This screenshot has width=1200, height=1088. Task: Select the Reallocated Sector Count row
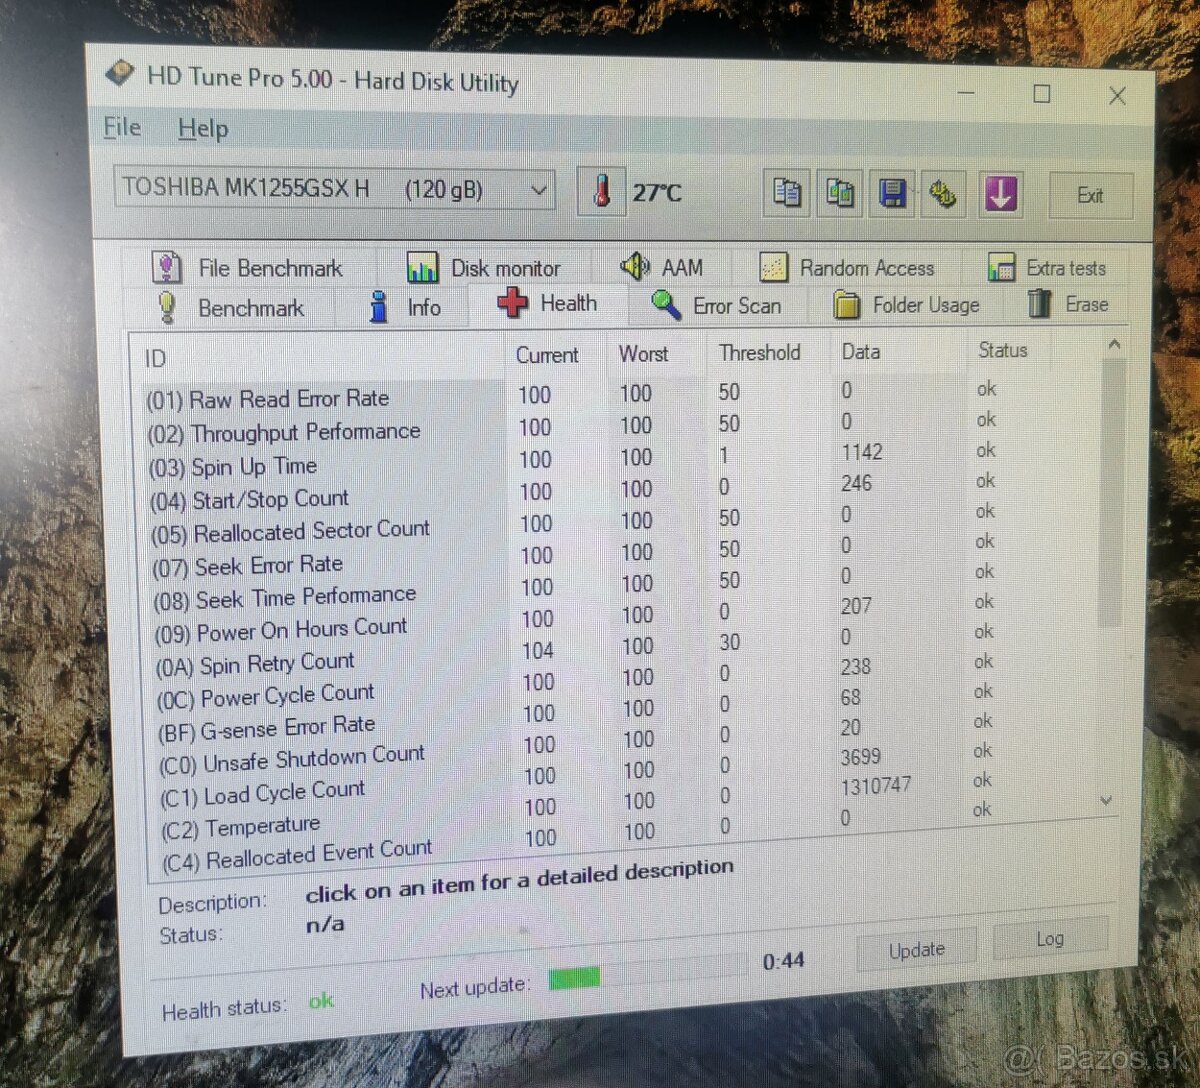(290, 531)
